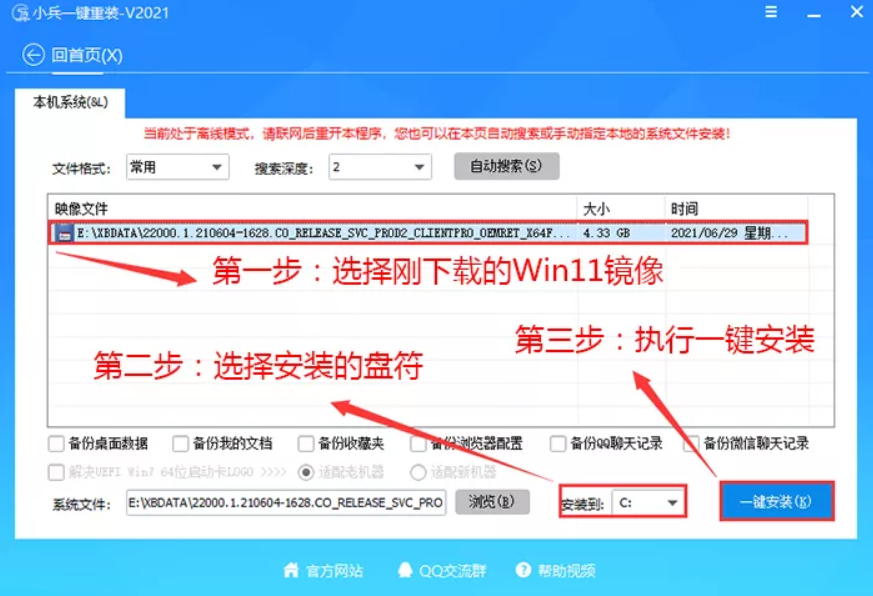Image resolution: width=873 pixels, height=596 pixels.
Task: Check the 备份我的文档 option
Action: pyautogui.click(x=180, y=443)
